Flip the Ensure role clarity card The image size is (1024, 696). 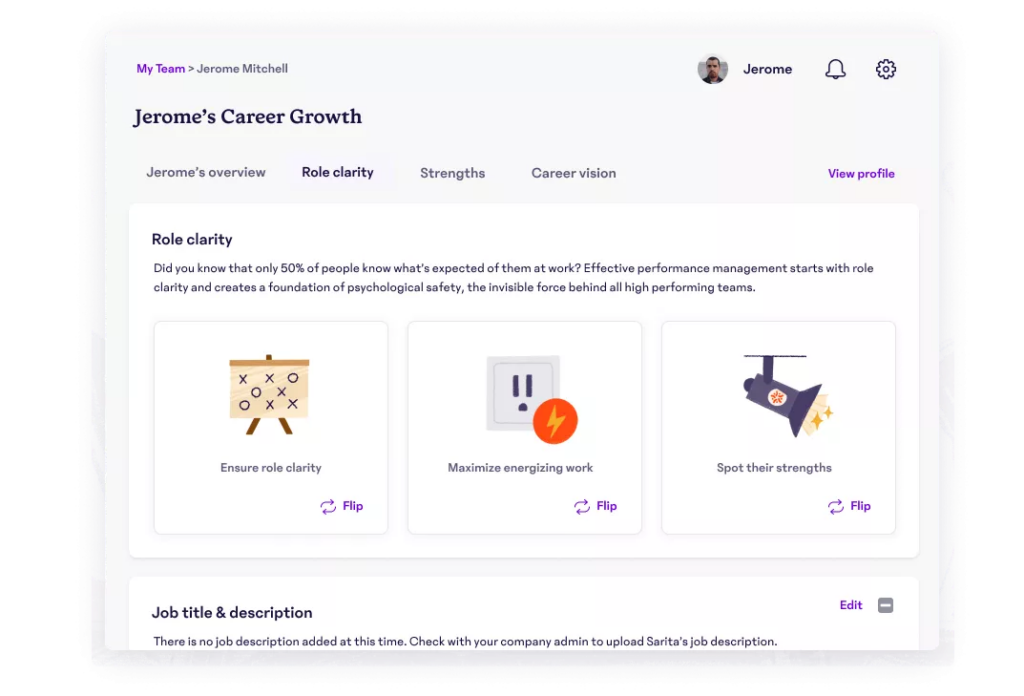[341, 507]
